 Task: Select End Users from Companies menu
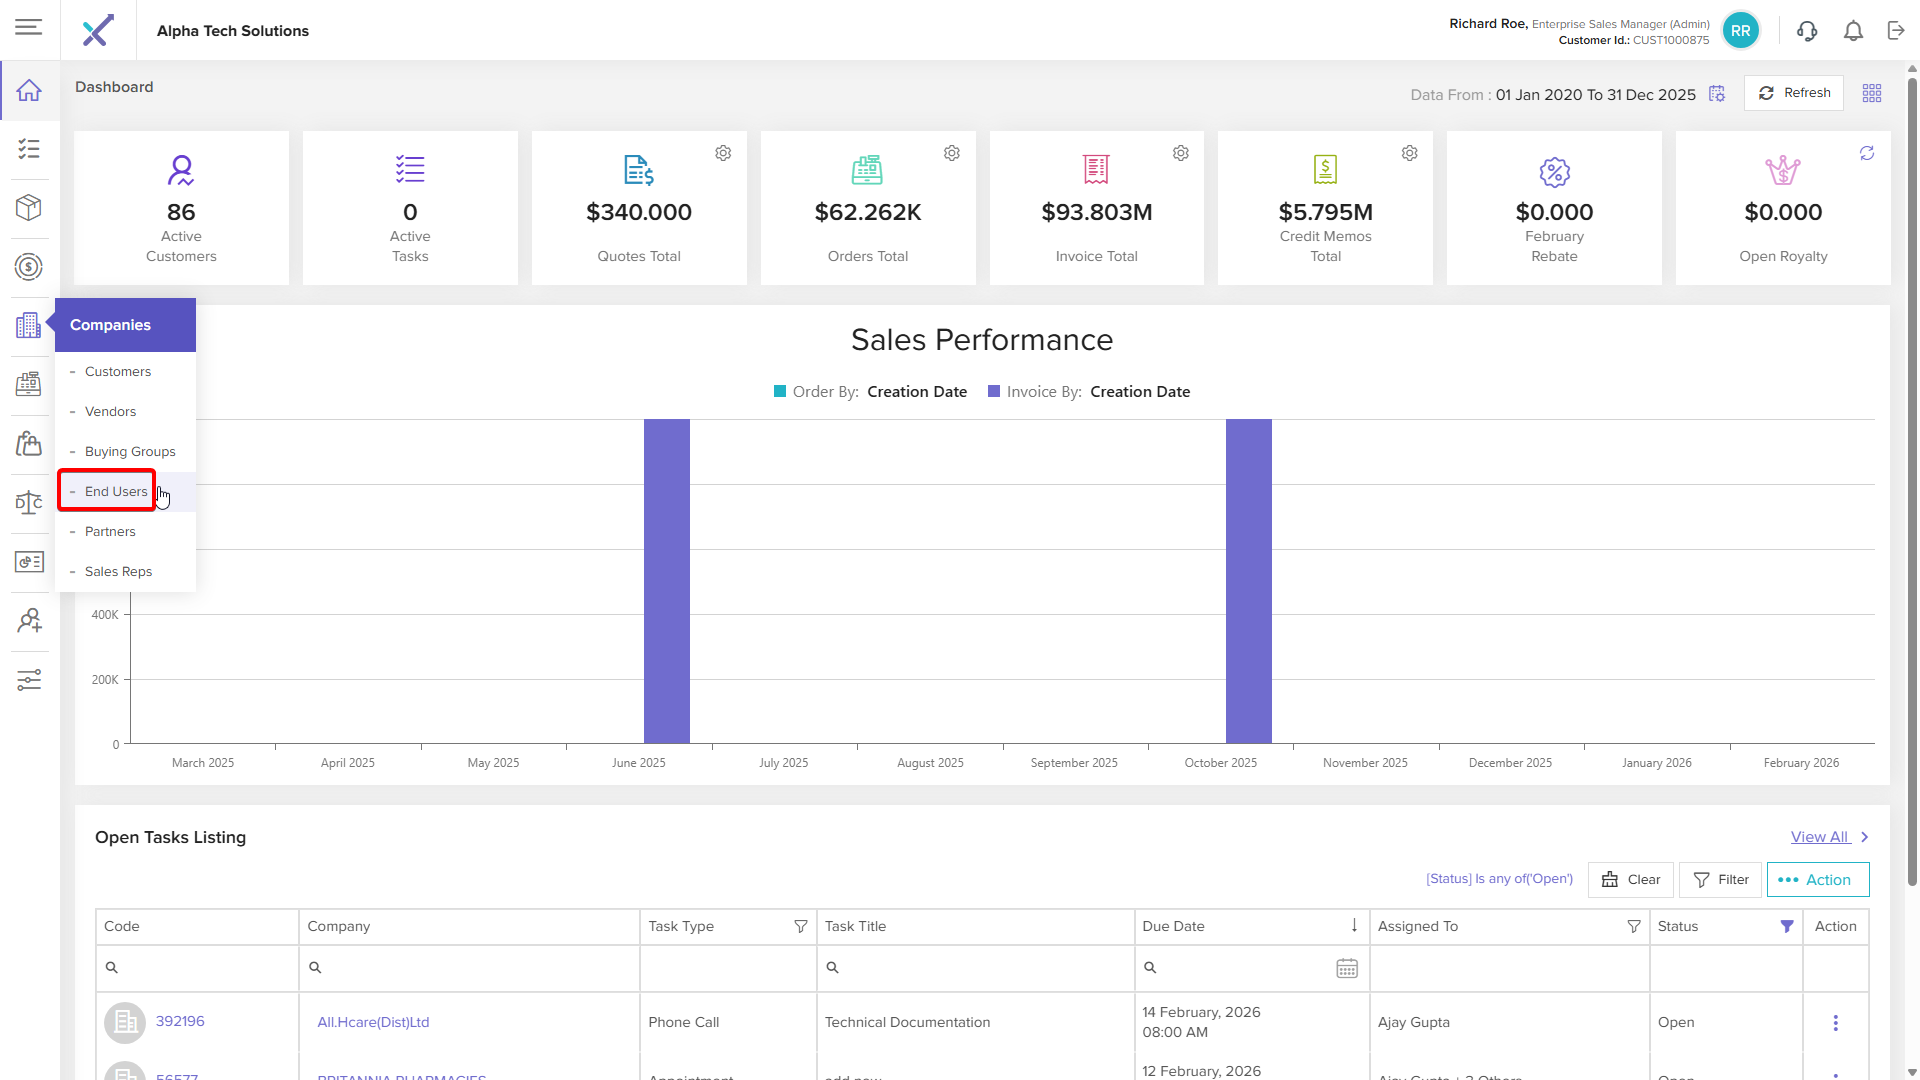coord(116,492)
